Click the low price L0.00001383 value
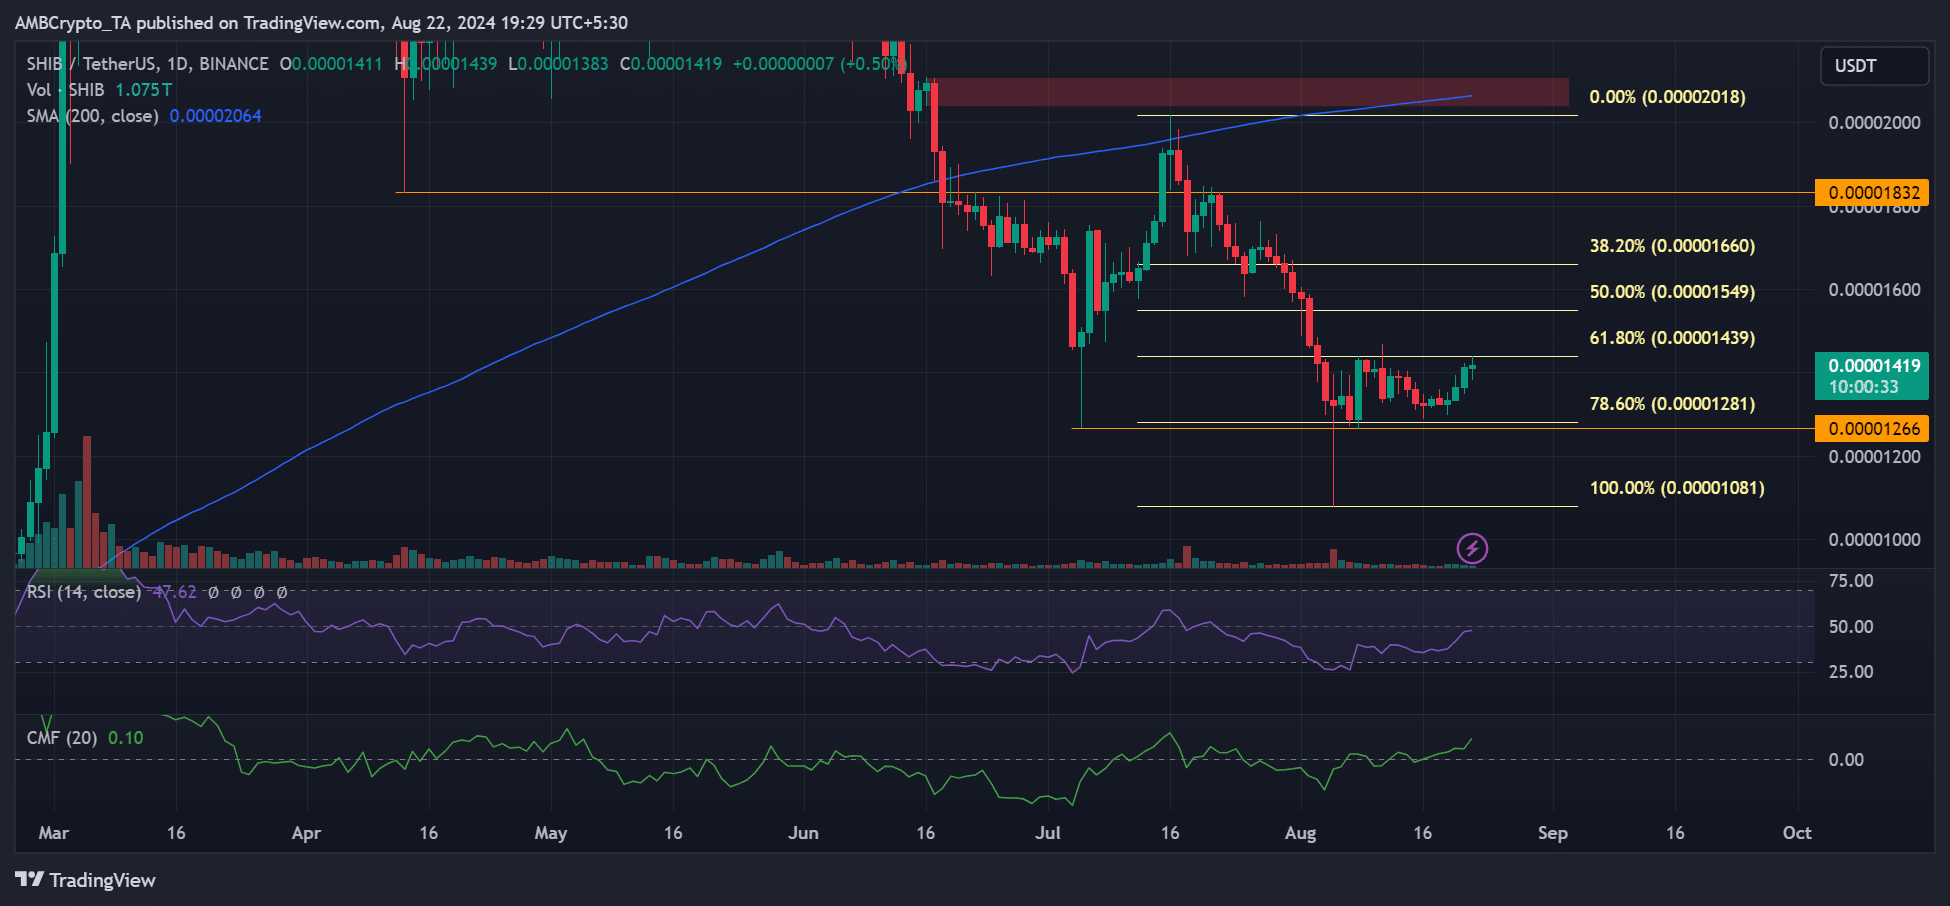Image resolution: width=1950 pixels, height=906 pixels. [558, 64]
